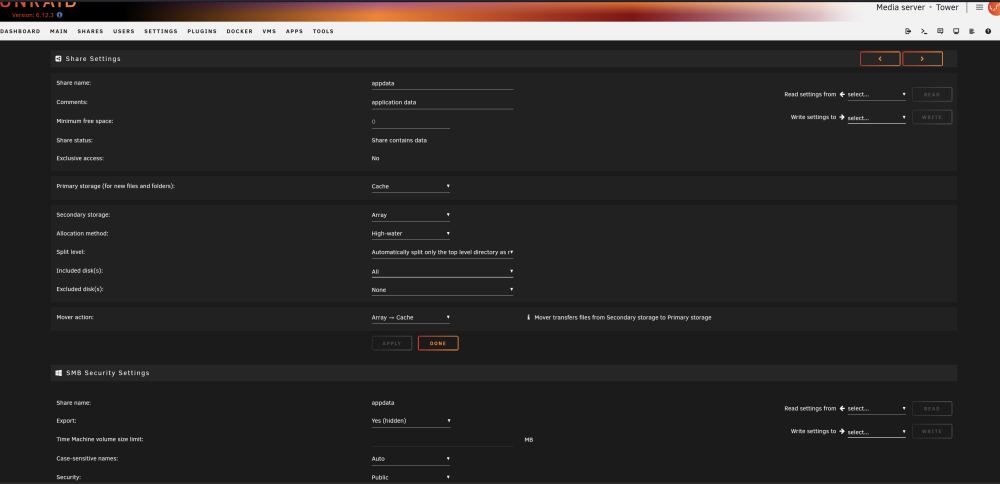Click Time Machine volume size limit field
This screenshot has width=1000, height=484.
pos(443,439)
